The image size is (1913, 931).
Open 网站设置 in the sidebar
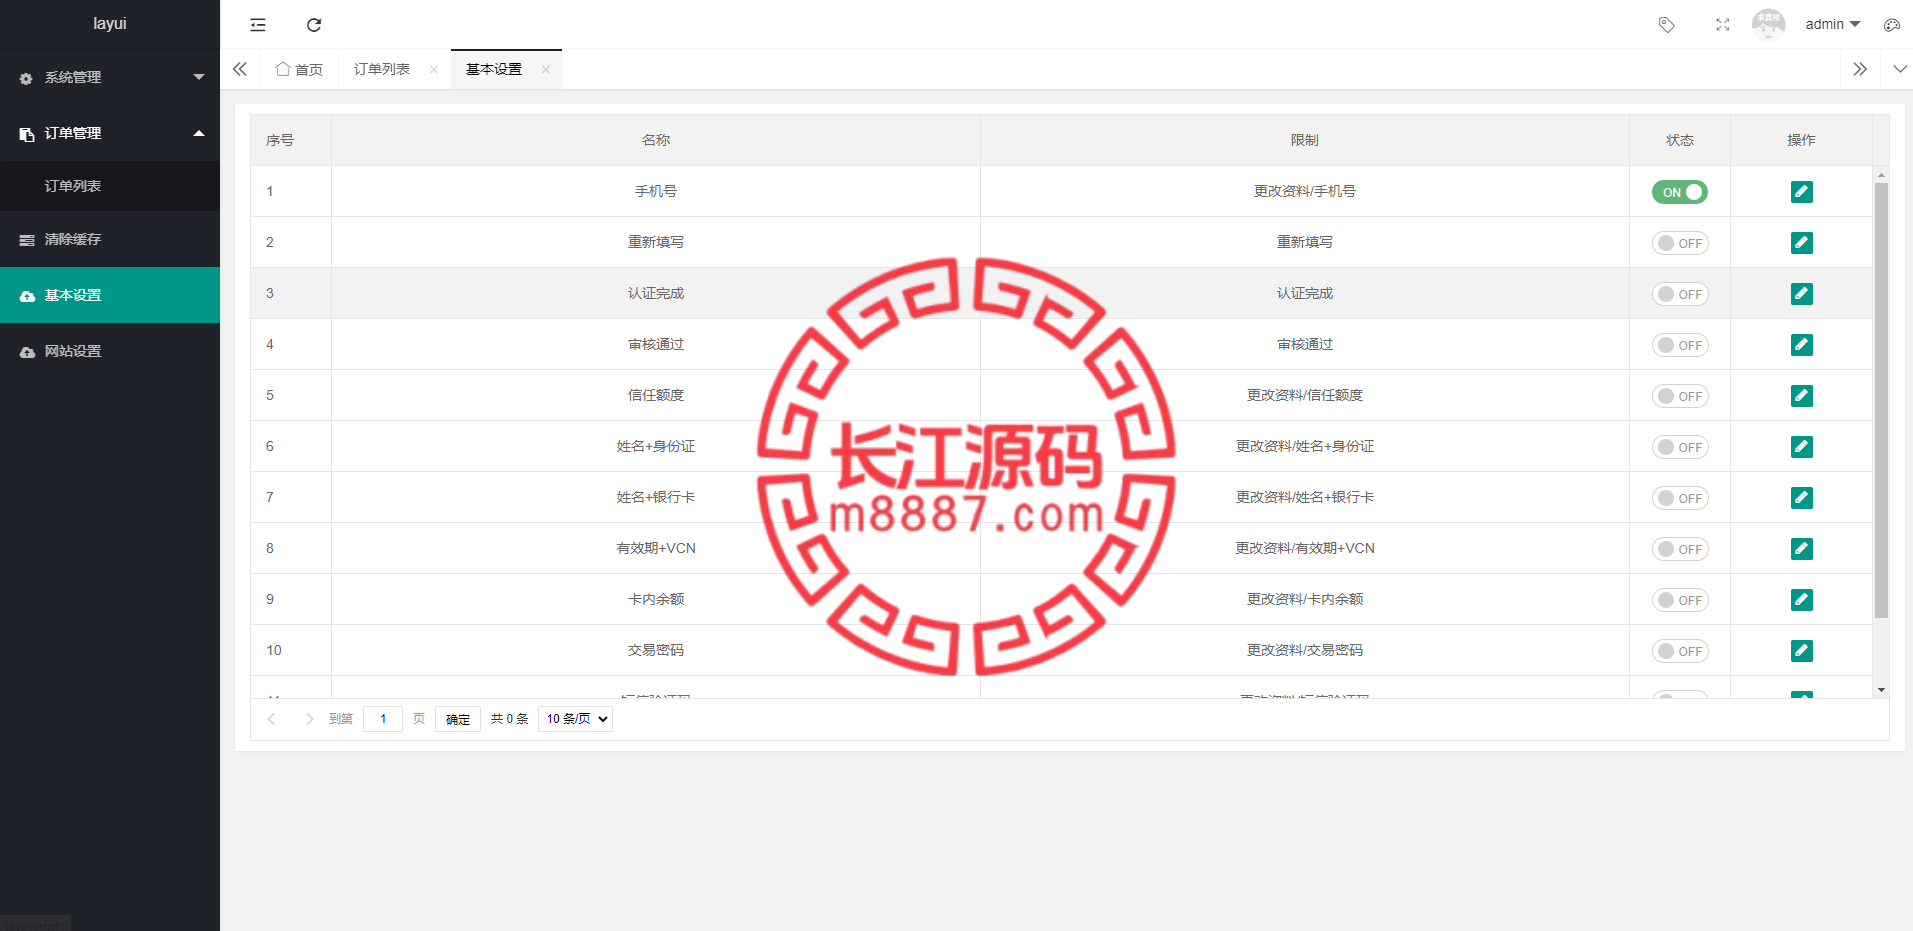point(110,351)
